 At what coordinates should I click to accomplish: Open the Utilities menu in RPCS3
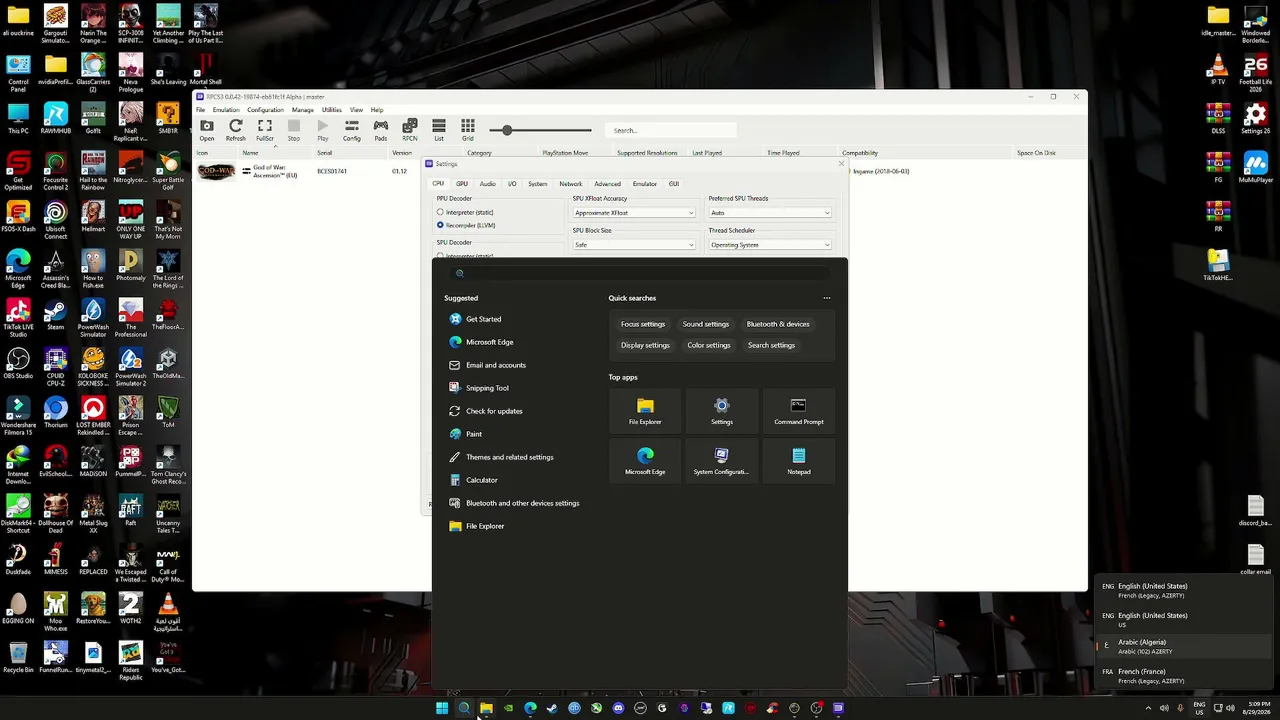[332, 110]
